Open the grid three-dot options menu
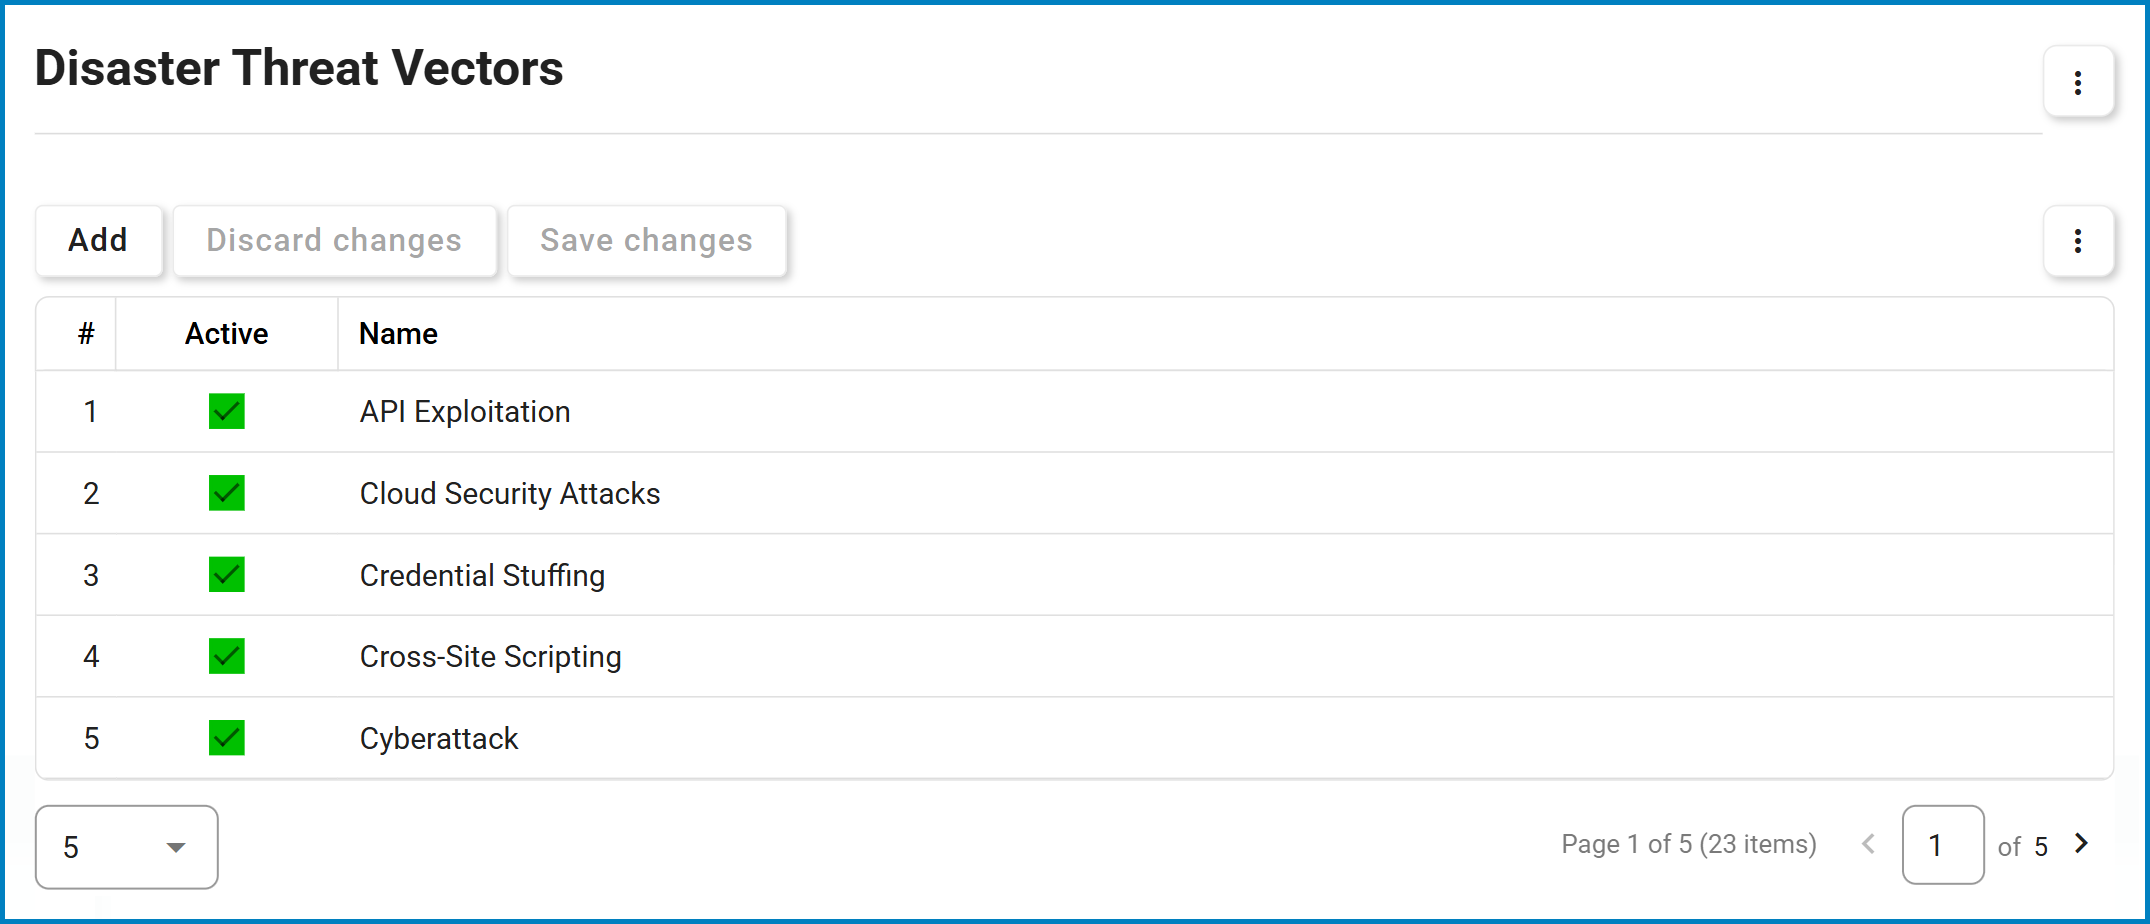The width and height of the screenshot is (2150, 924). click(2078, 241)
